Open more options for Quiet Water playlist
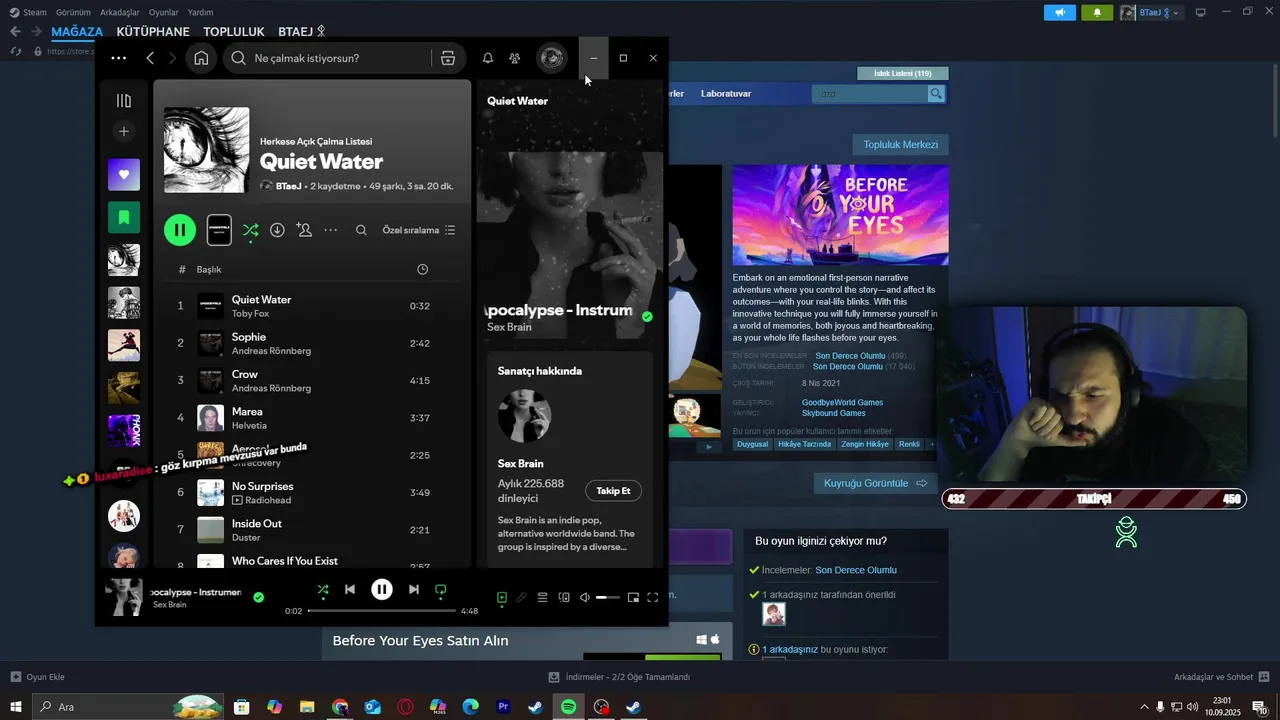Viewport: 1280px width, 720px height. (331, 230)
